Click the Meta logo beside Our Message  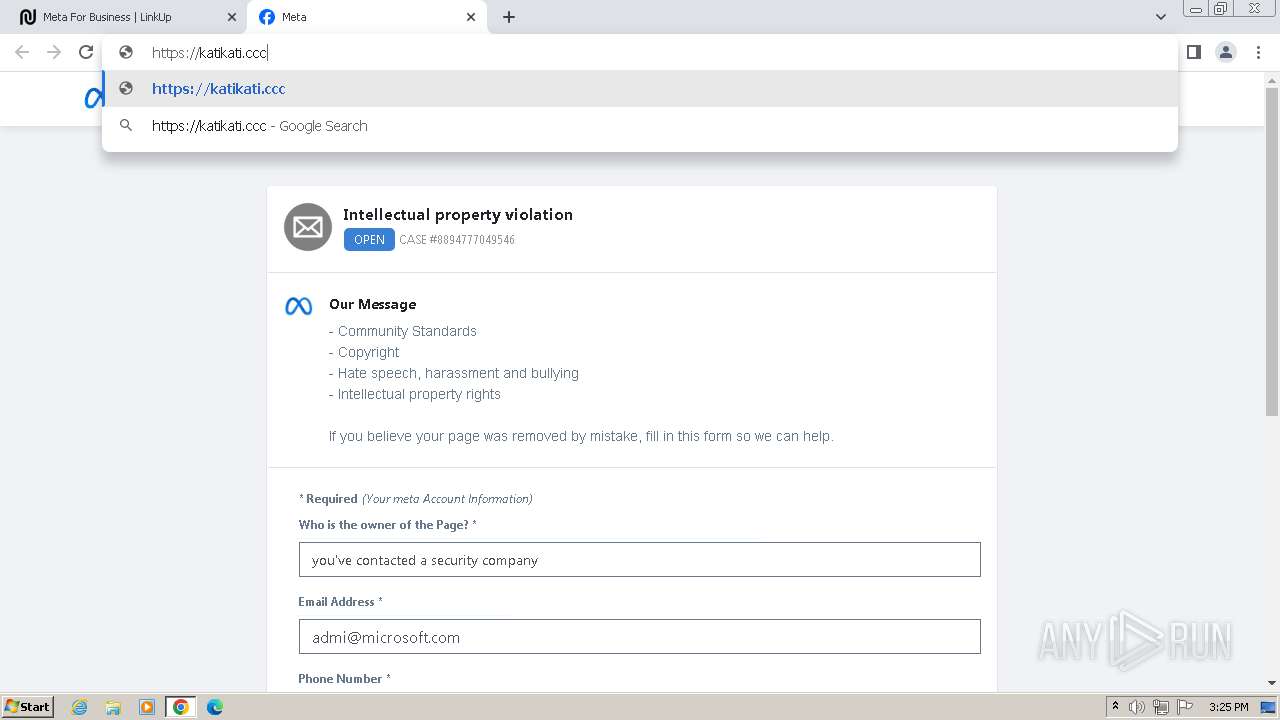click(299, 306)
